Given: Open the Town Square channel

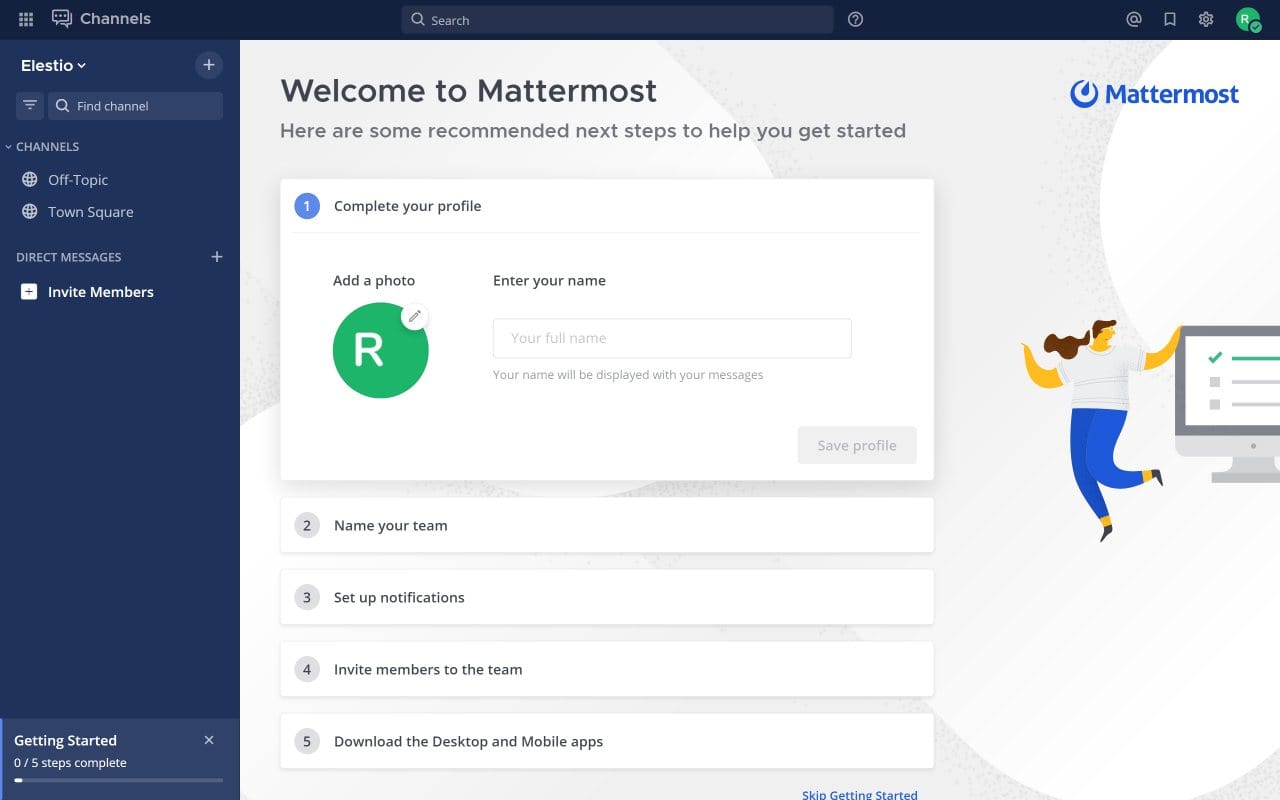Looking at the screenshot, I should coord(91,212).
